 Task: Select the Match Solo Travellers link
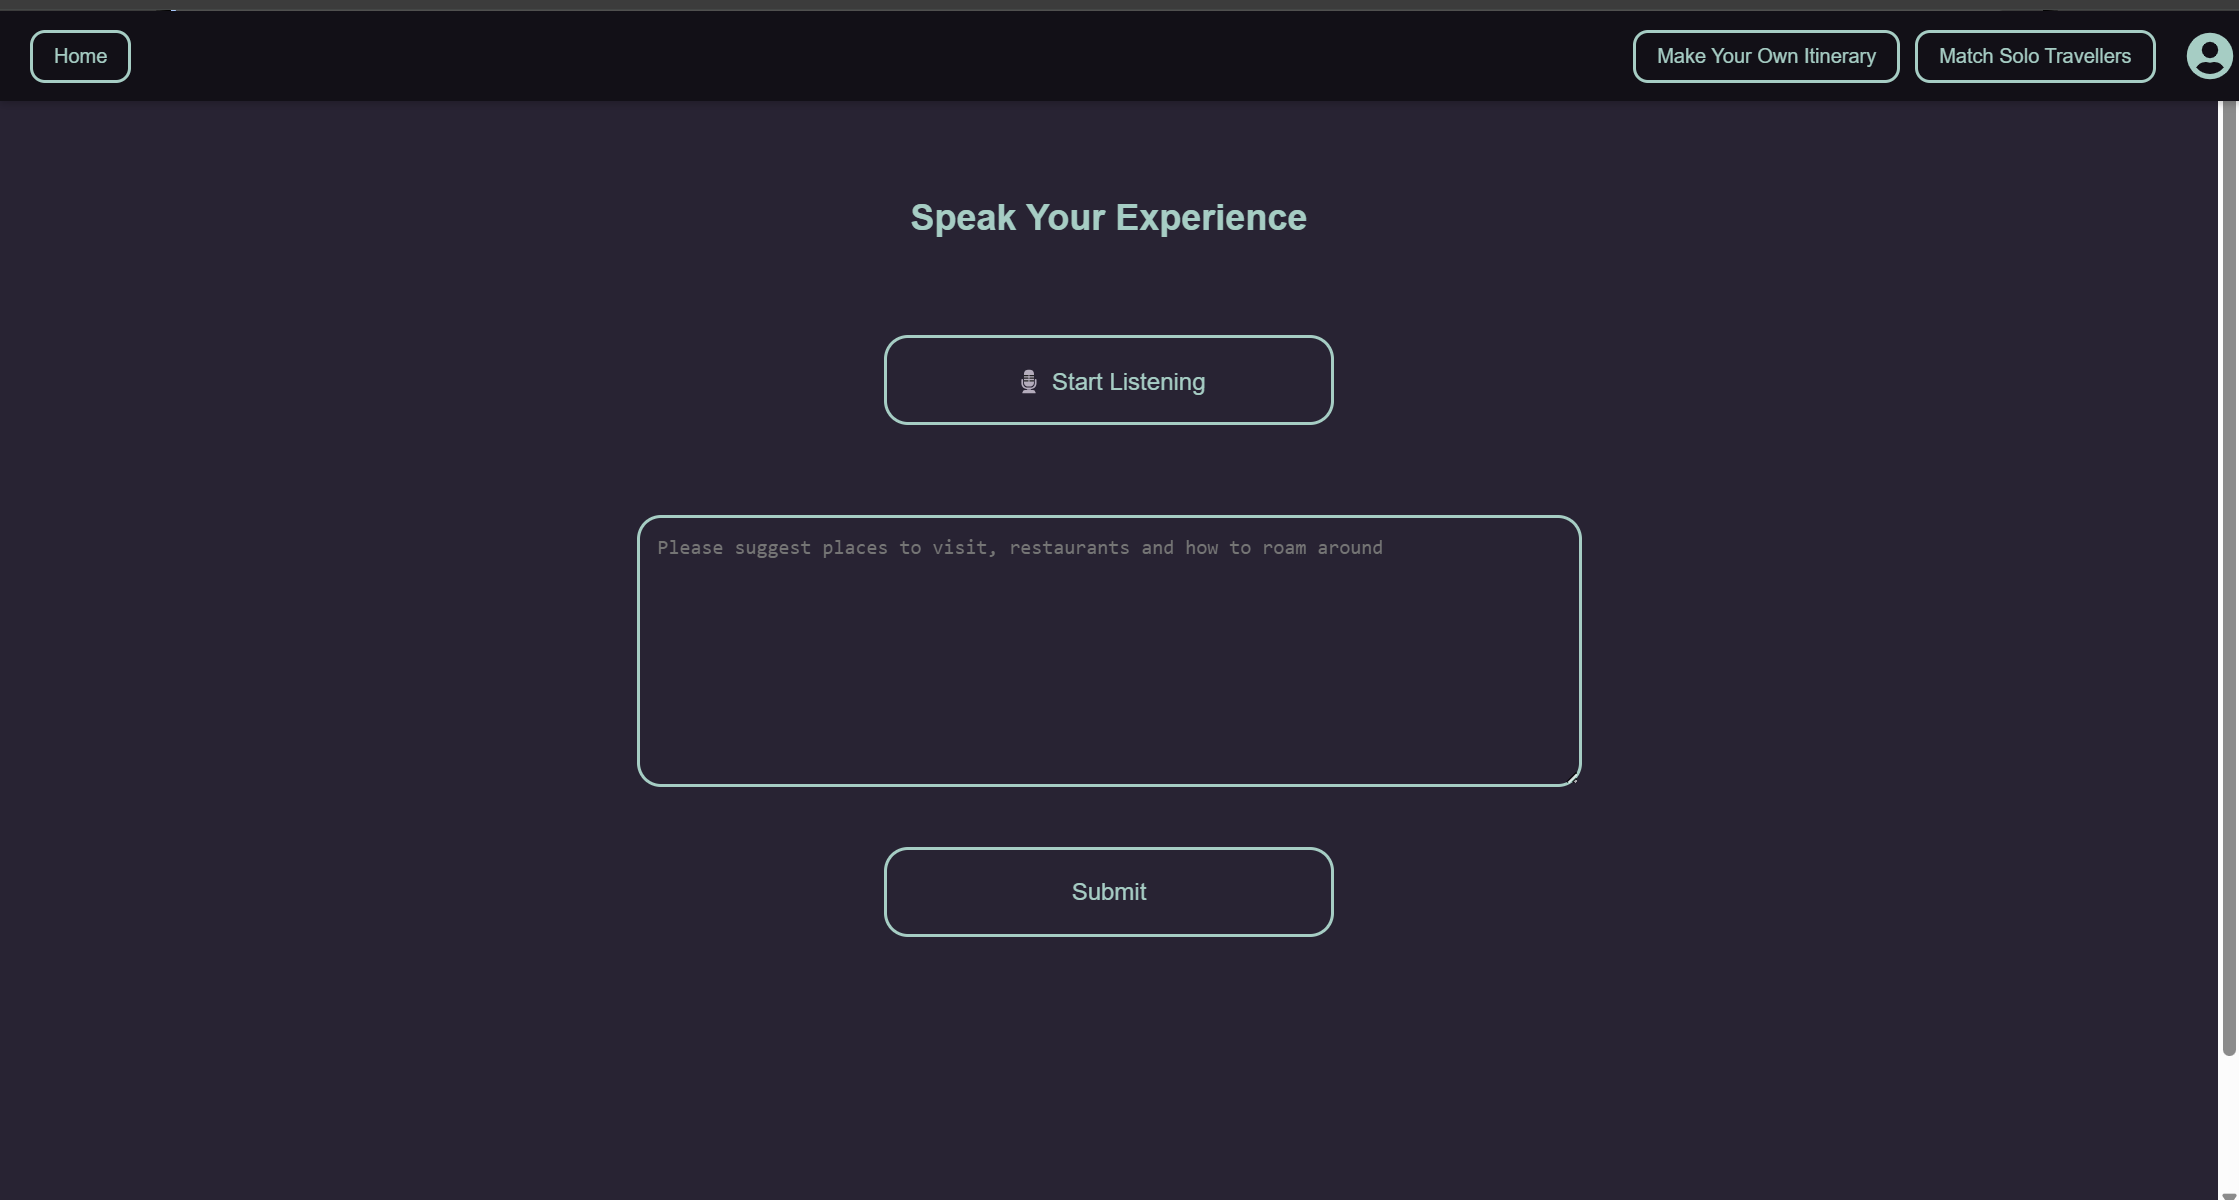(x=2034, y=56)
